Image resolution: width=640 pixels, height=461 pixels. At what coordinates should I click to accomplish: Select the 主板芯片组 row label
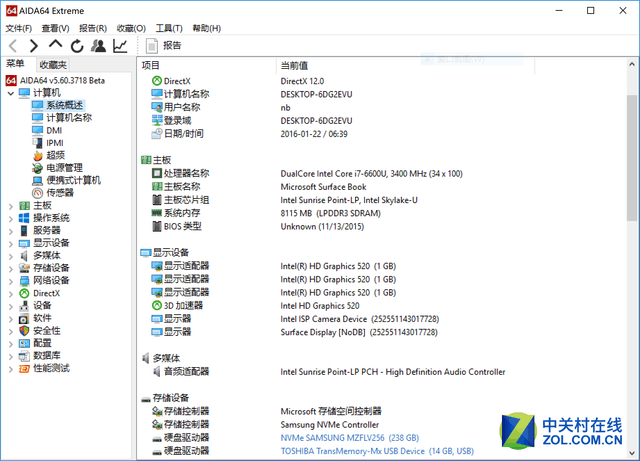[x=186, y=200]
